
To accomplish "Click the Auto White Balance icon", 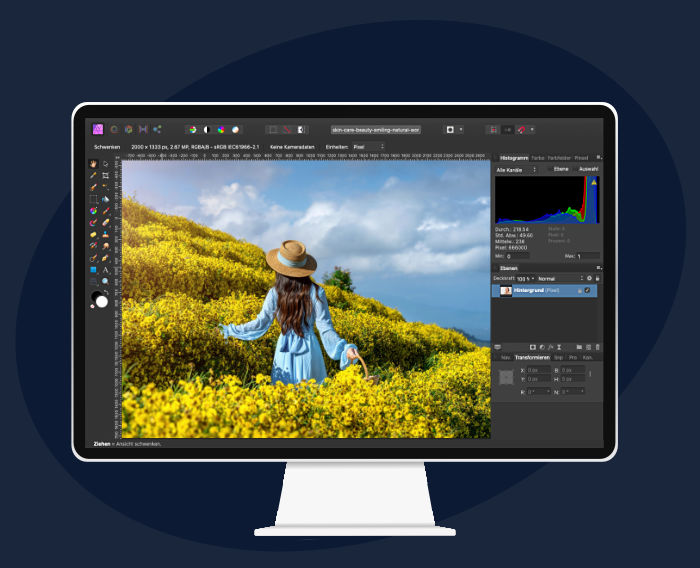I will (236, 129).
